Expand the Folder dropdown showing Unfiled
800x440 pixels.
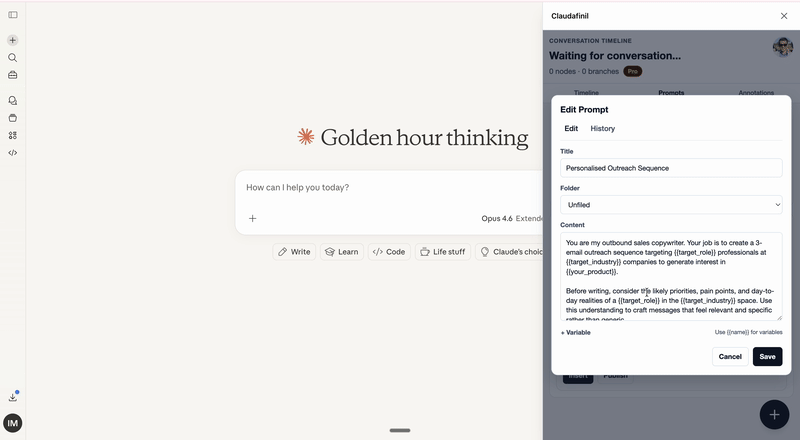pyautogui.click(x=671, y=205)
